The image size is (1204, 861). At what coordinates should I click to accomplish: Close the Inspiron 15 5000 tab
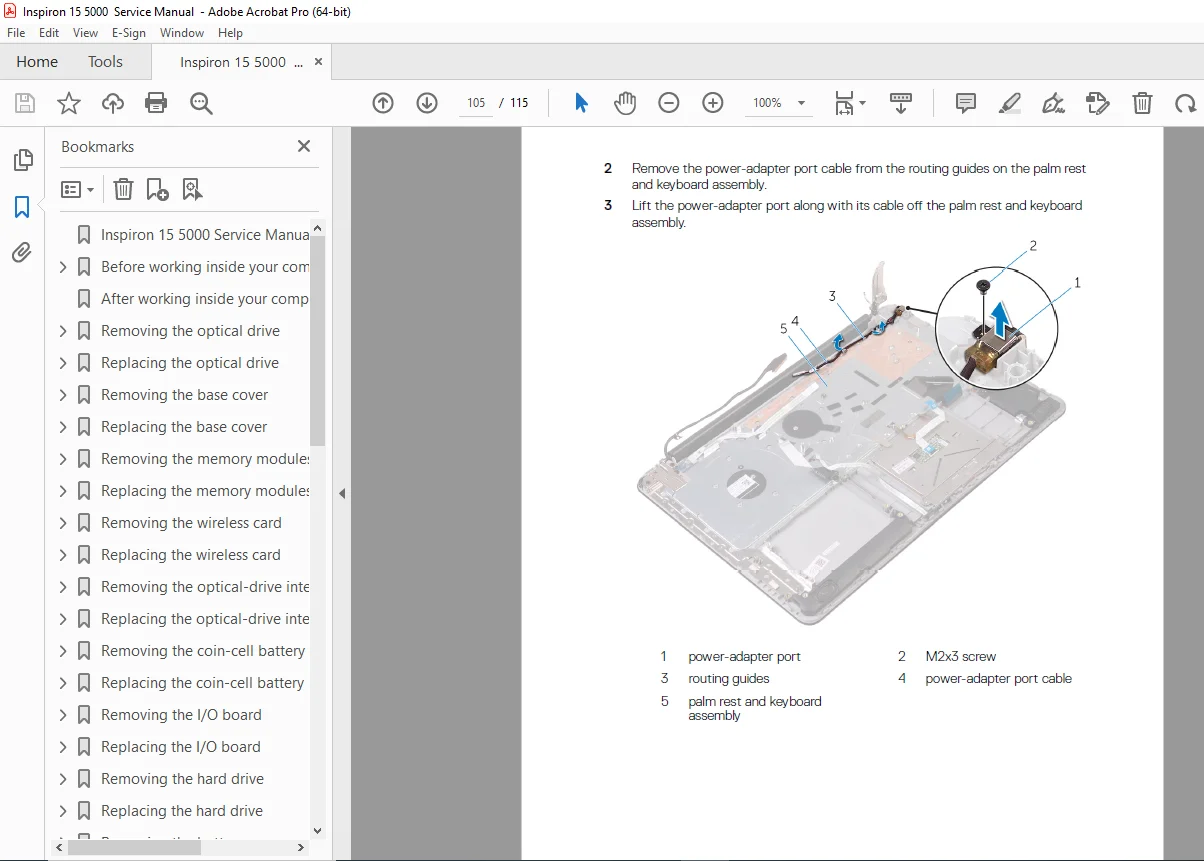(x=319, y=61)
